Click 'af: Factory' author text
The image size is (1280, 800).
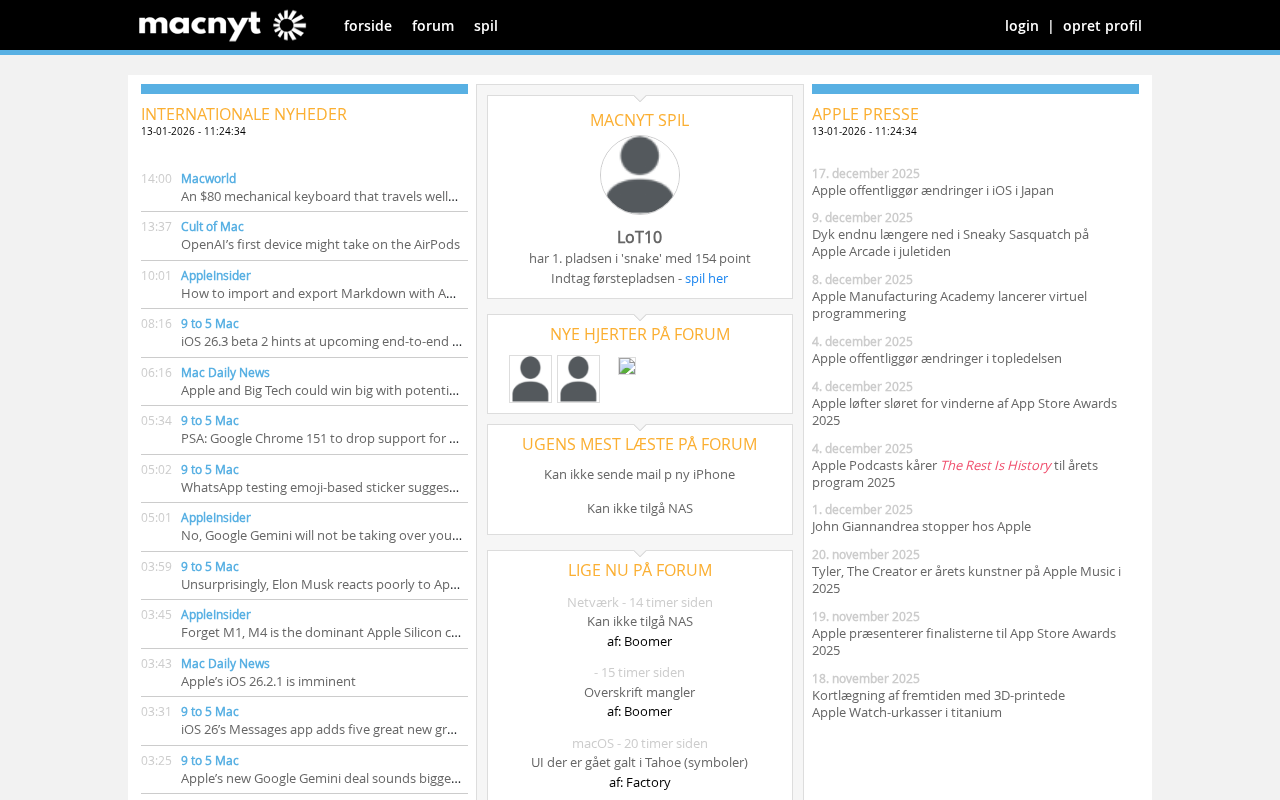(x=640, y=782)
